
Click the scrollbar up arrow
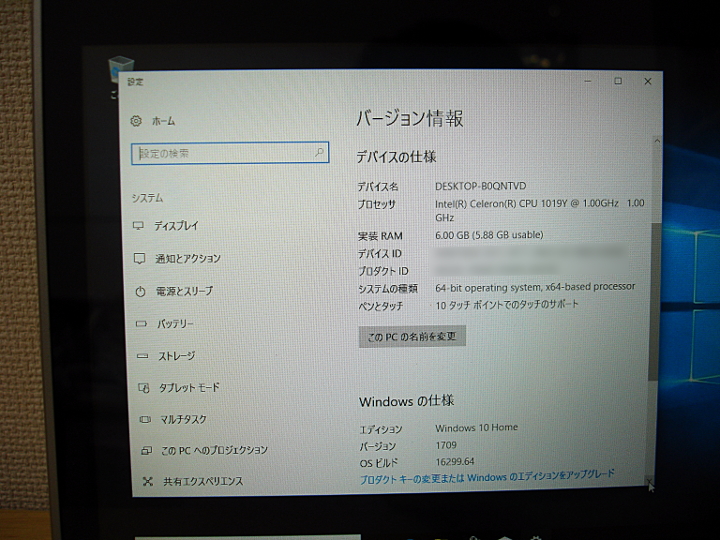(657, 141)
